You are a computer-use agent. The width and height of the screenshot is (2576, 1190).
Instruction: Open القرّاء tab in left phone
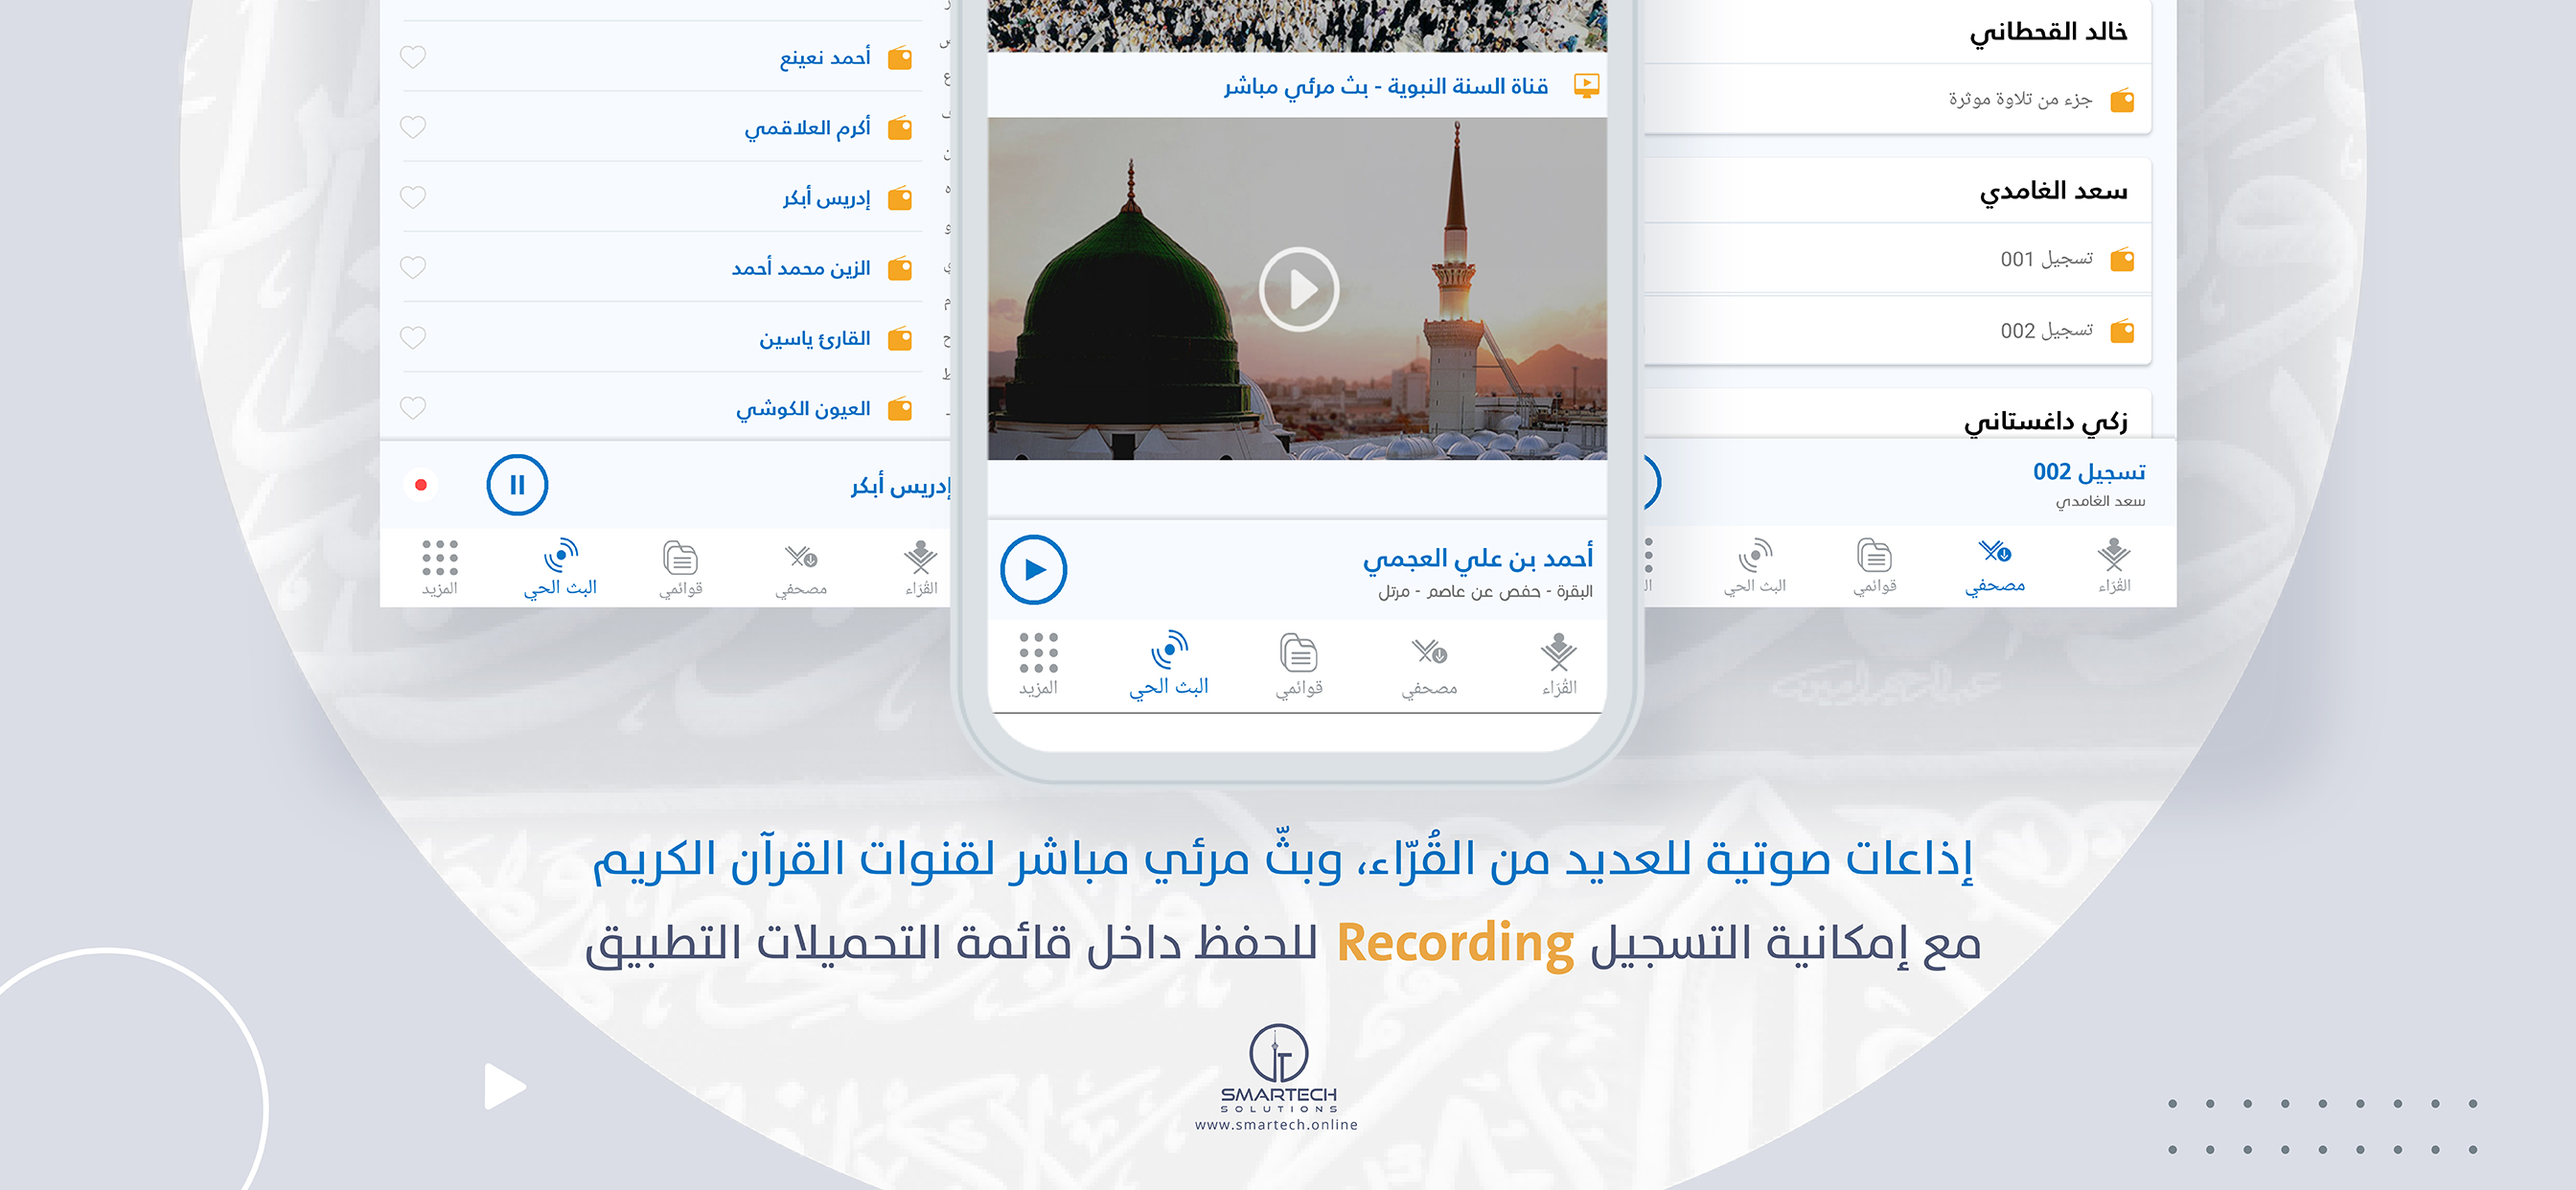click(921, 568)
